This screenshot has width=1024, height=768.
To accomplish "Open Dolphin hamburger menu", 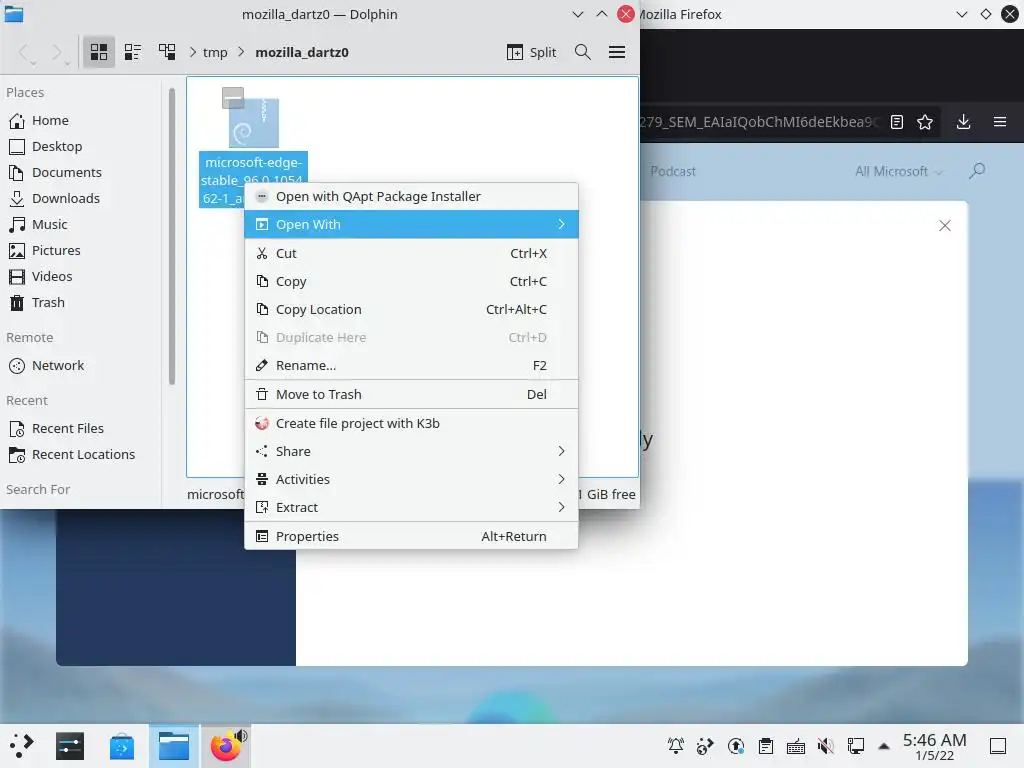I will tap(616, 52).
